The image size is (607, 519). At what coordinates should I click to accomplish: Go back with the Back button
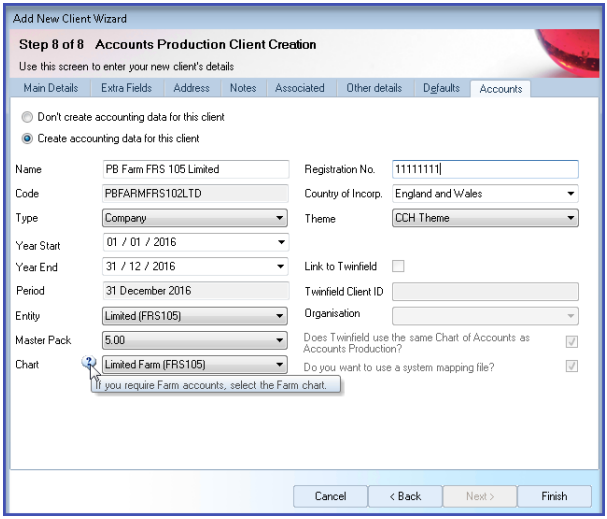(x=405, y=496)
